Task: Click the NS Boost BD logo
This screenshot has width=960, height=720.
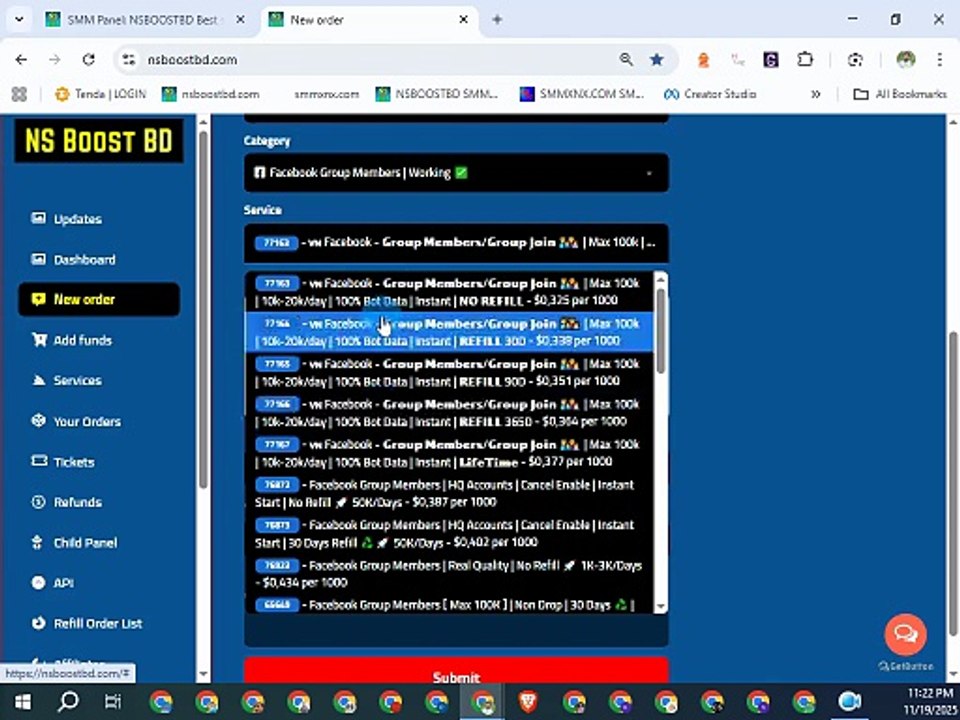Action: tap(99, 141)
